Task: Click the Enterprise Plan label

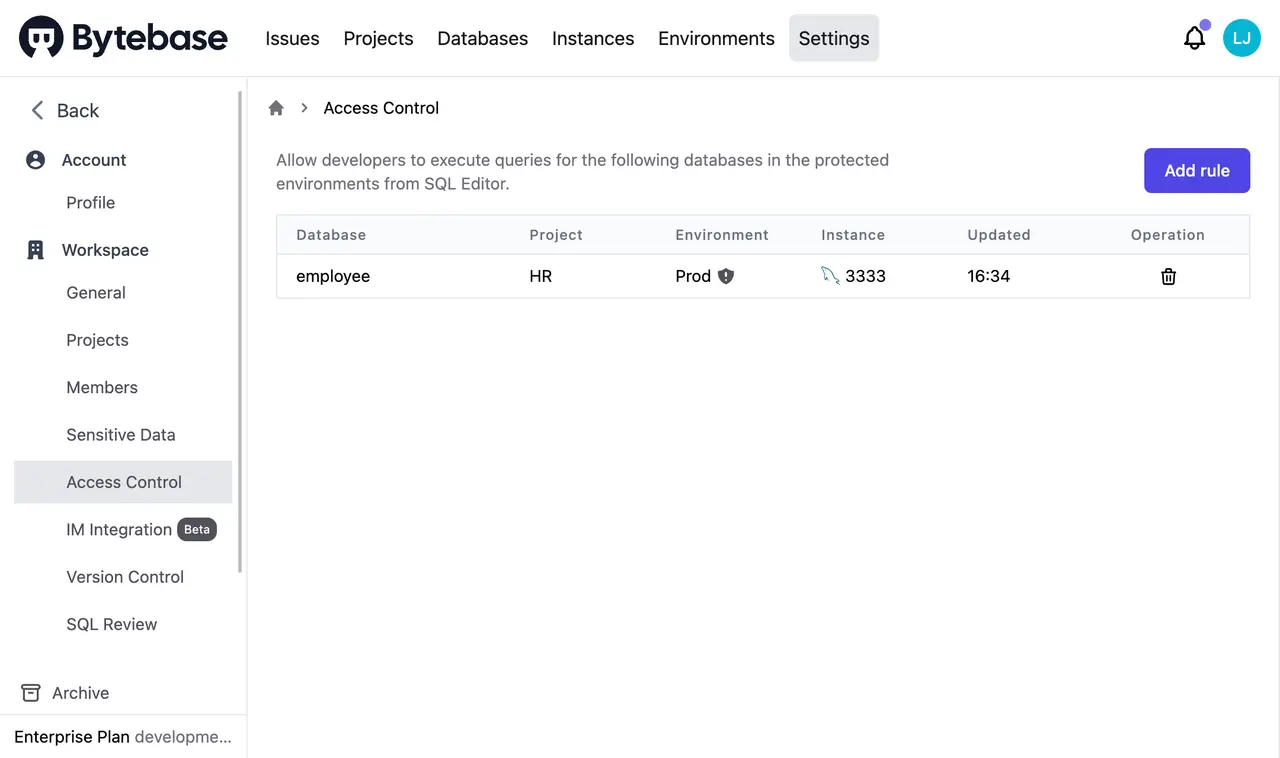Action: click(72, 737)
